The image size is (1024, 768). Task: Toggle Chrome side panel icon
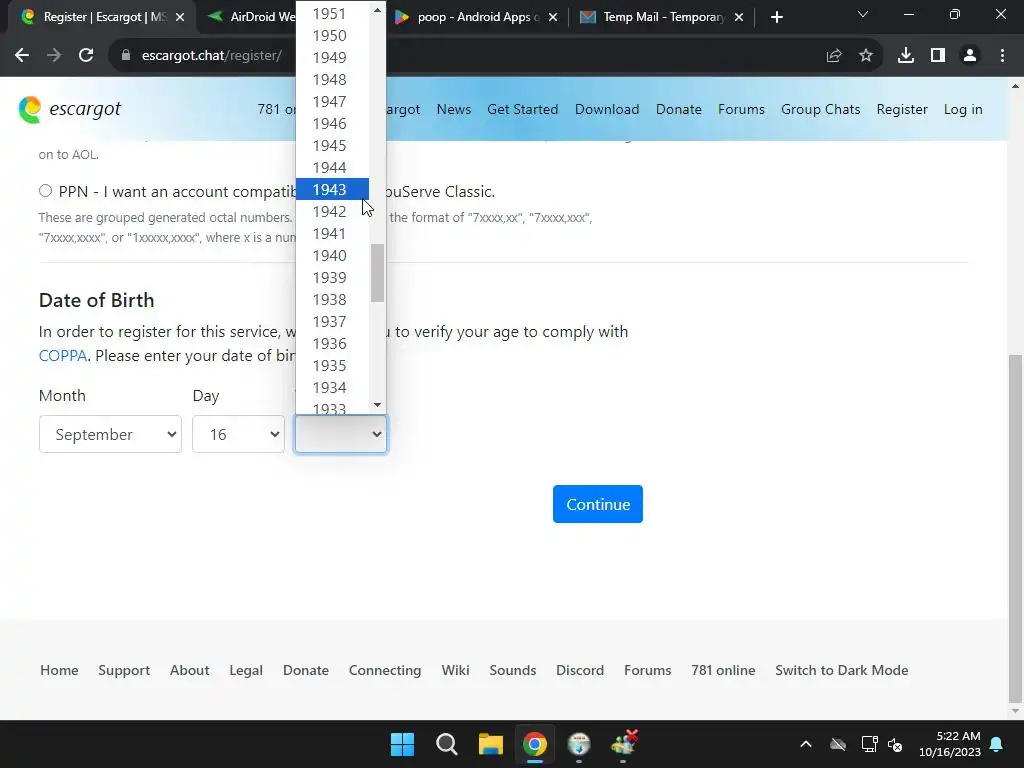click(938, 56)
